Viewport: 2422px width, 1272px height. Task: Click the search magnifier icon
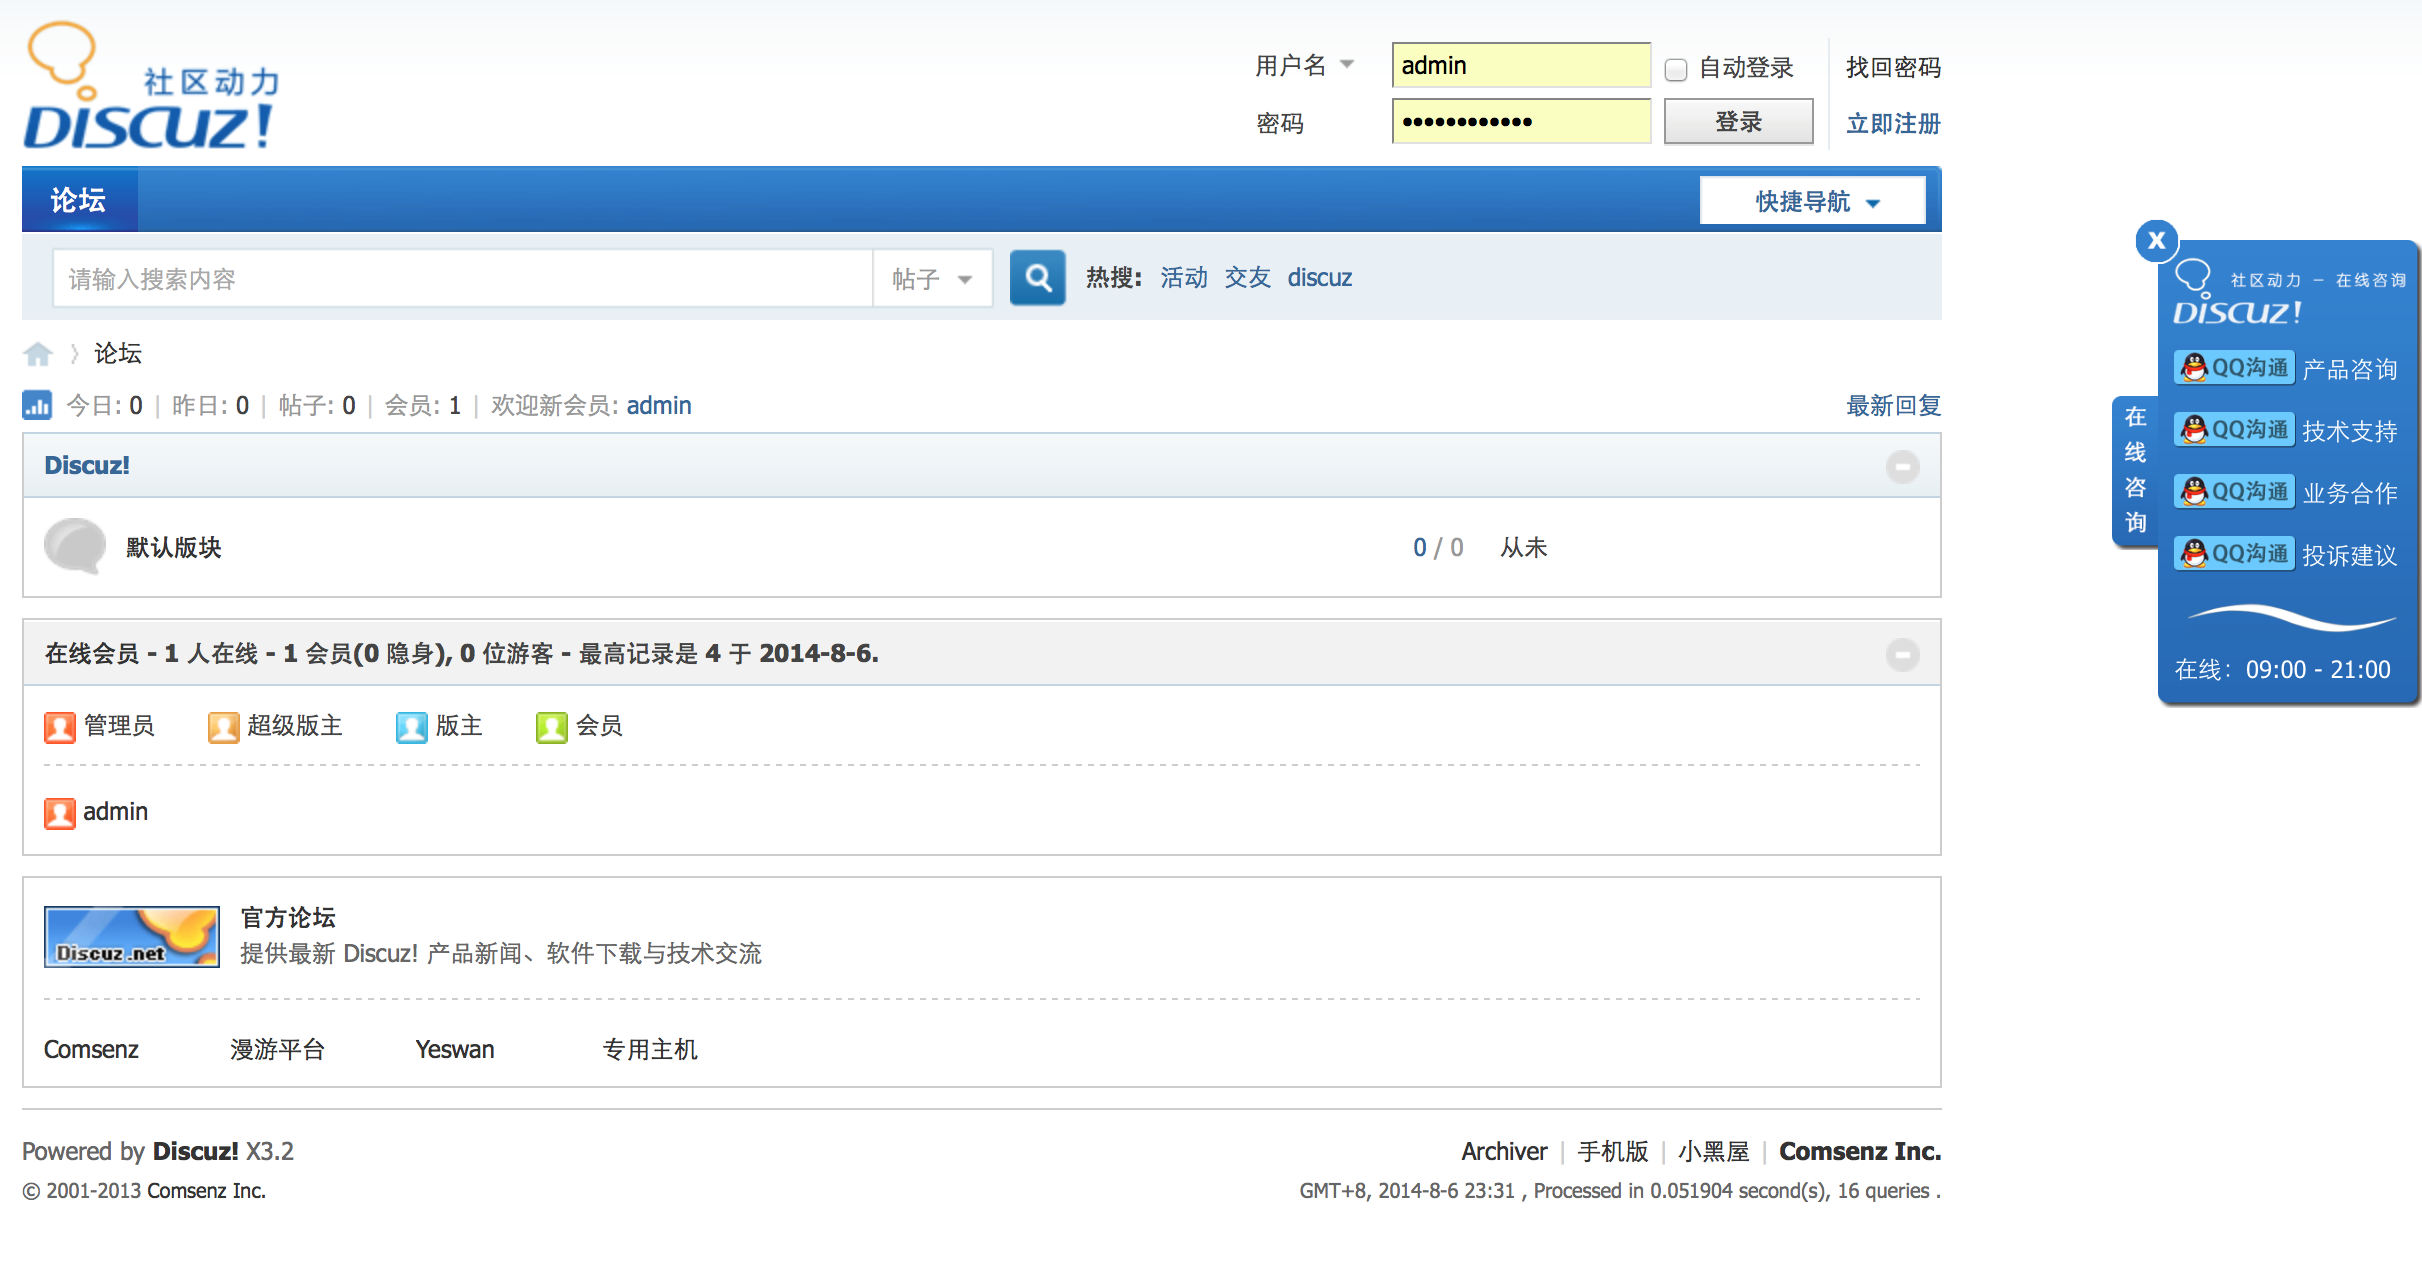[x=1037, y=278]
